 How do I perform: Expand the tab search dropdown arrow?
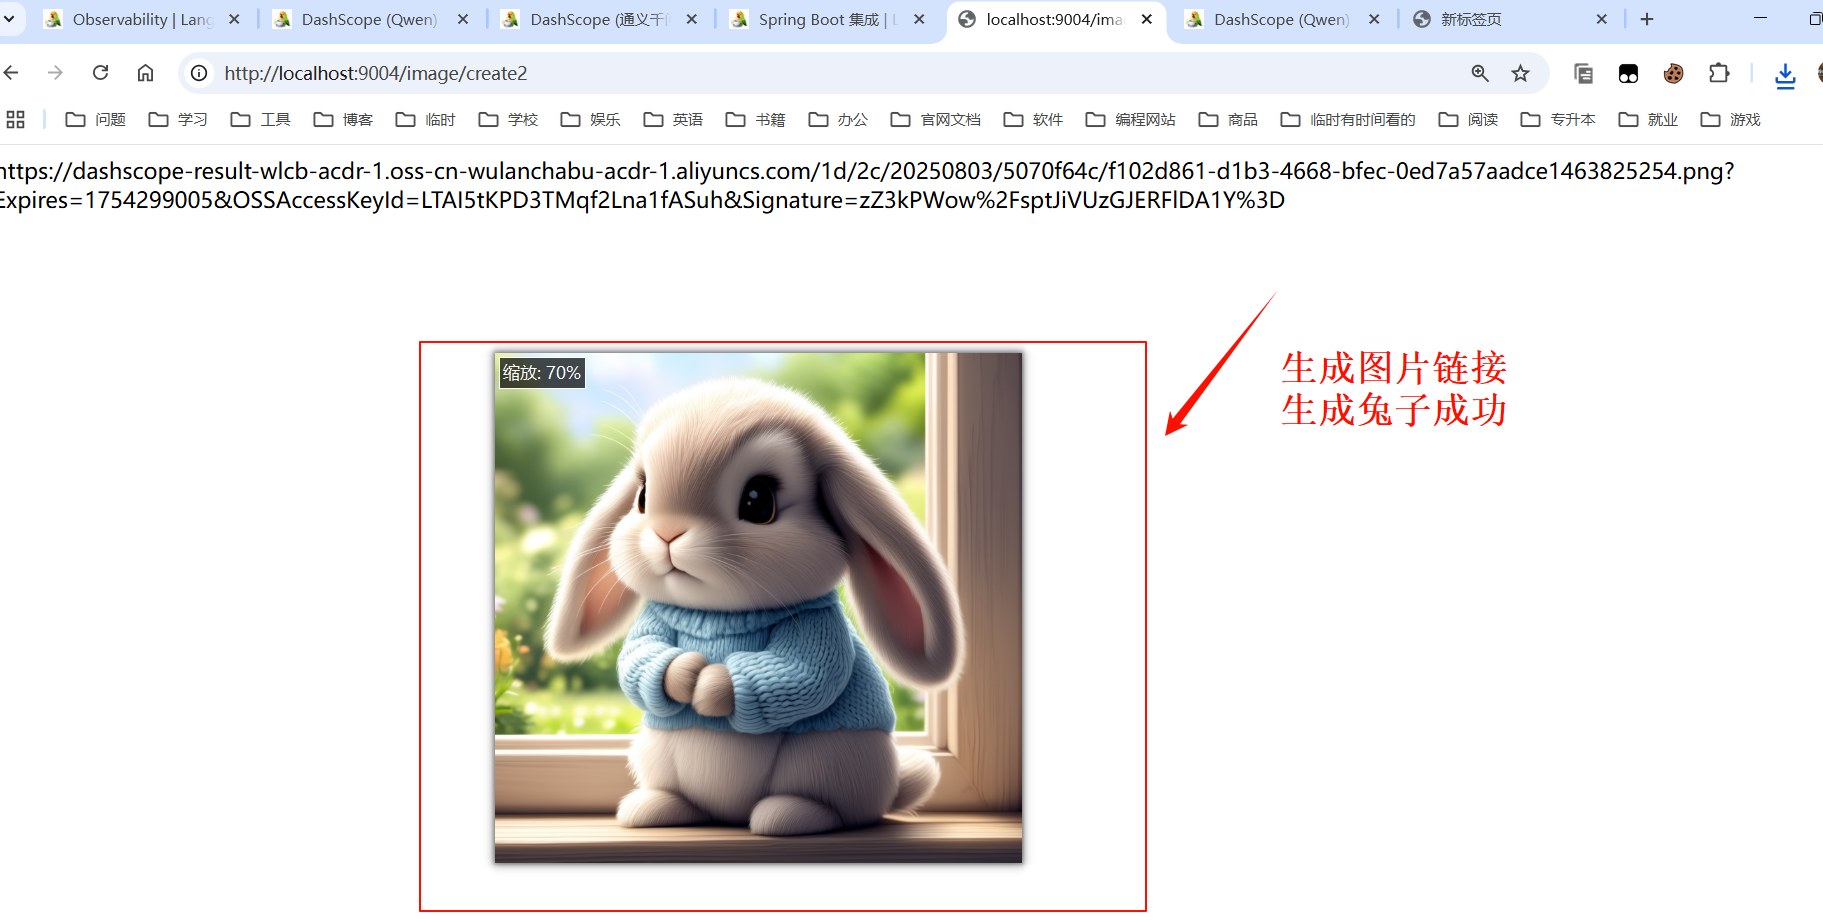pos(9,19)
